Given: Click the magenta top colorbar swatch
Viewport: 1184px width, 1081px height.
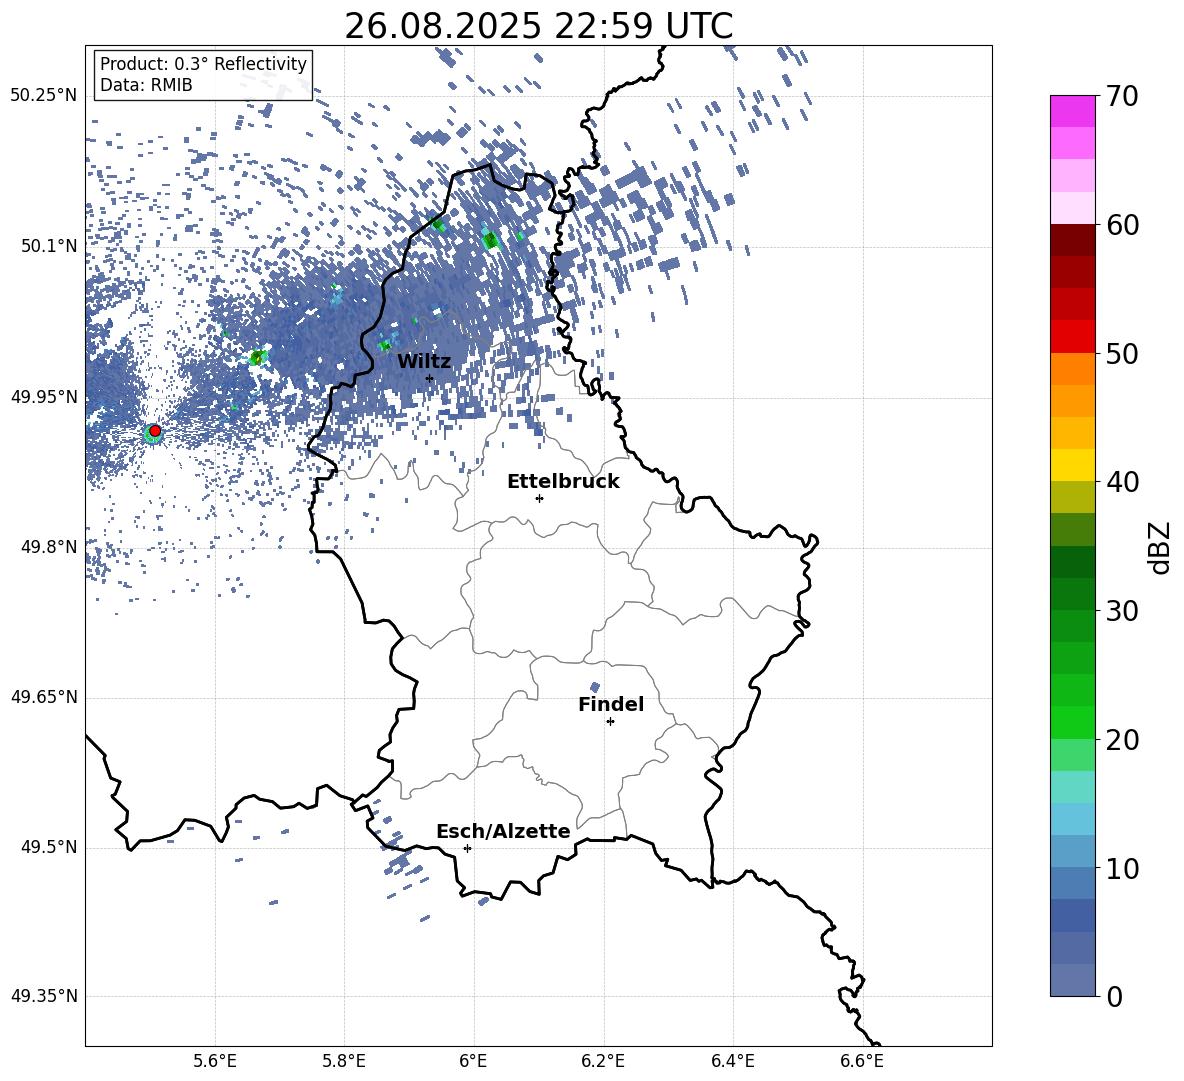Looking at the screenshot, I should pyautogui.click(x=1072, y=112).
